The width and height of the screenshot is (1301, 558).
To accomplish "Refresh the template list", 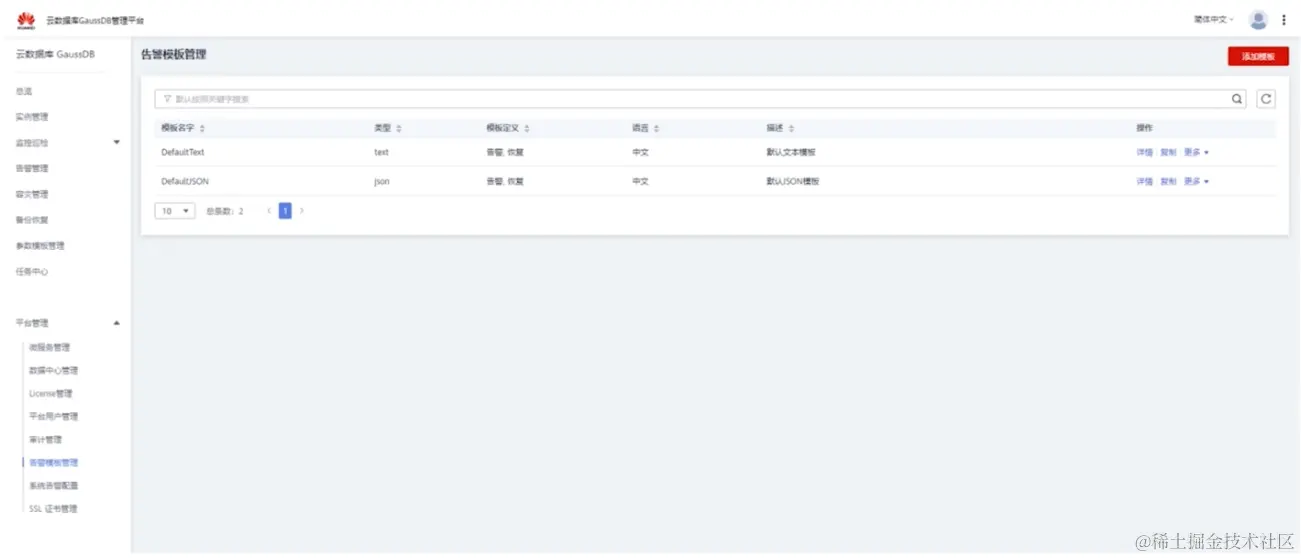I will click(1266, 99).
